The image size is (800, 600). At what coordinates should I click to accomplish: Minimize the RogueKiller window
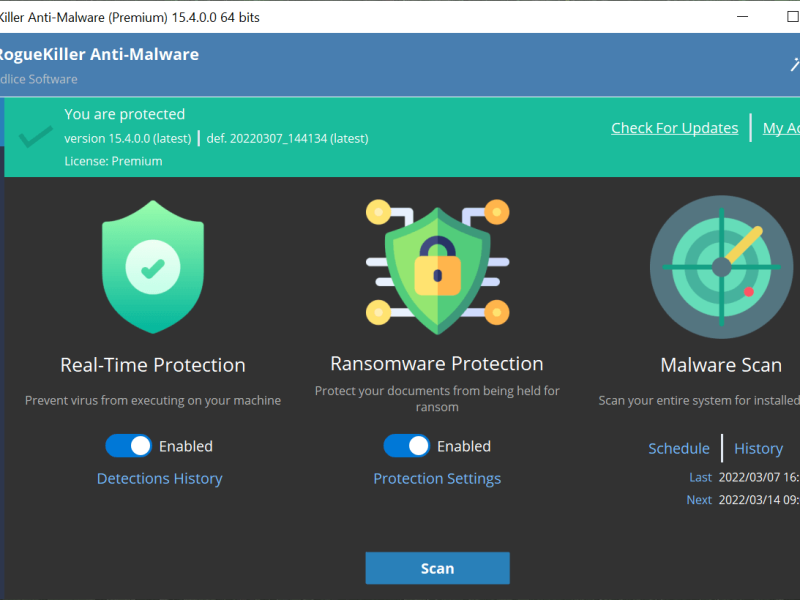pyautogui.click(x=742, y=17)
